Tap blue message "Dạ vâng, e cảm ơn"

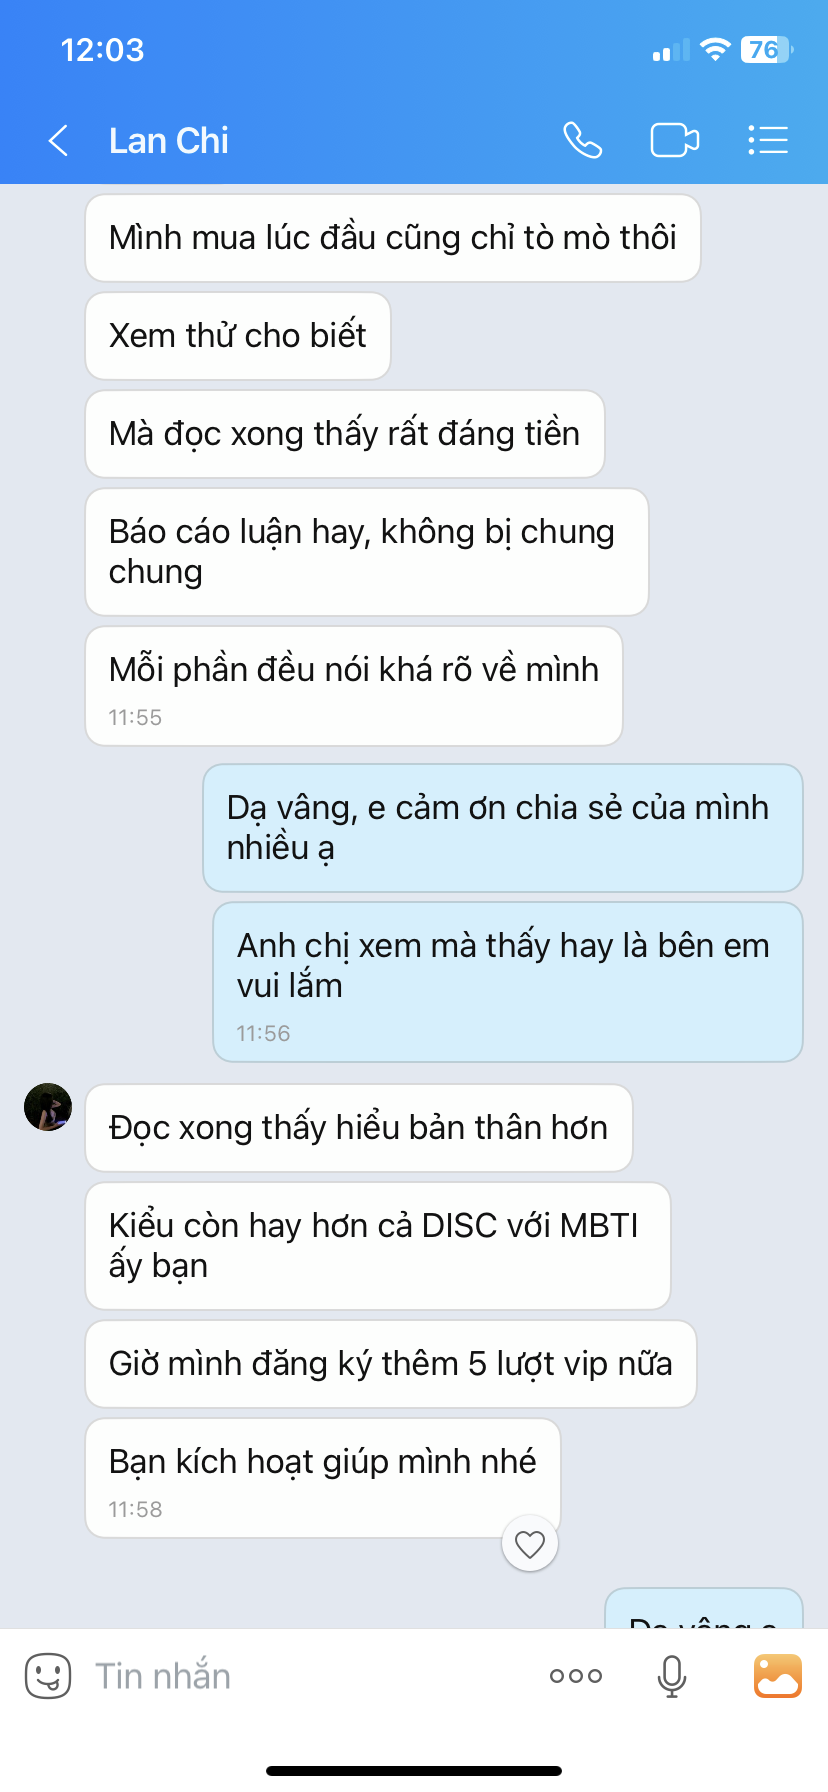[x=503, y=828]
